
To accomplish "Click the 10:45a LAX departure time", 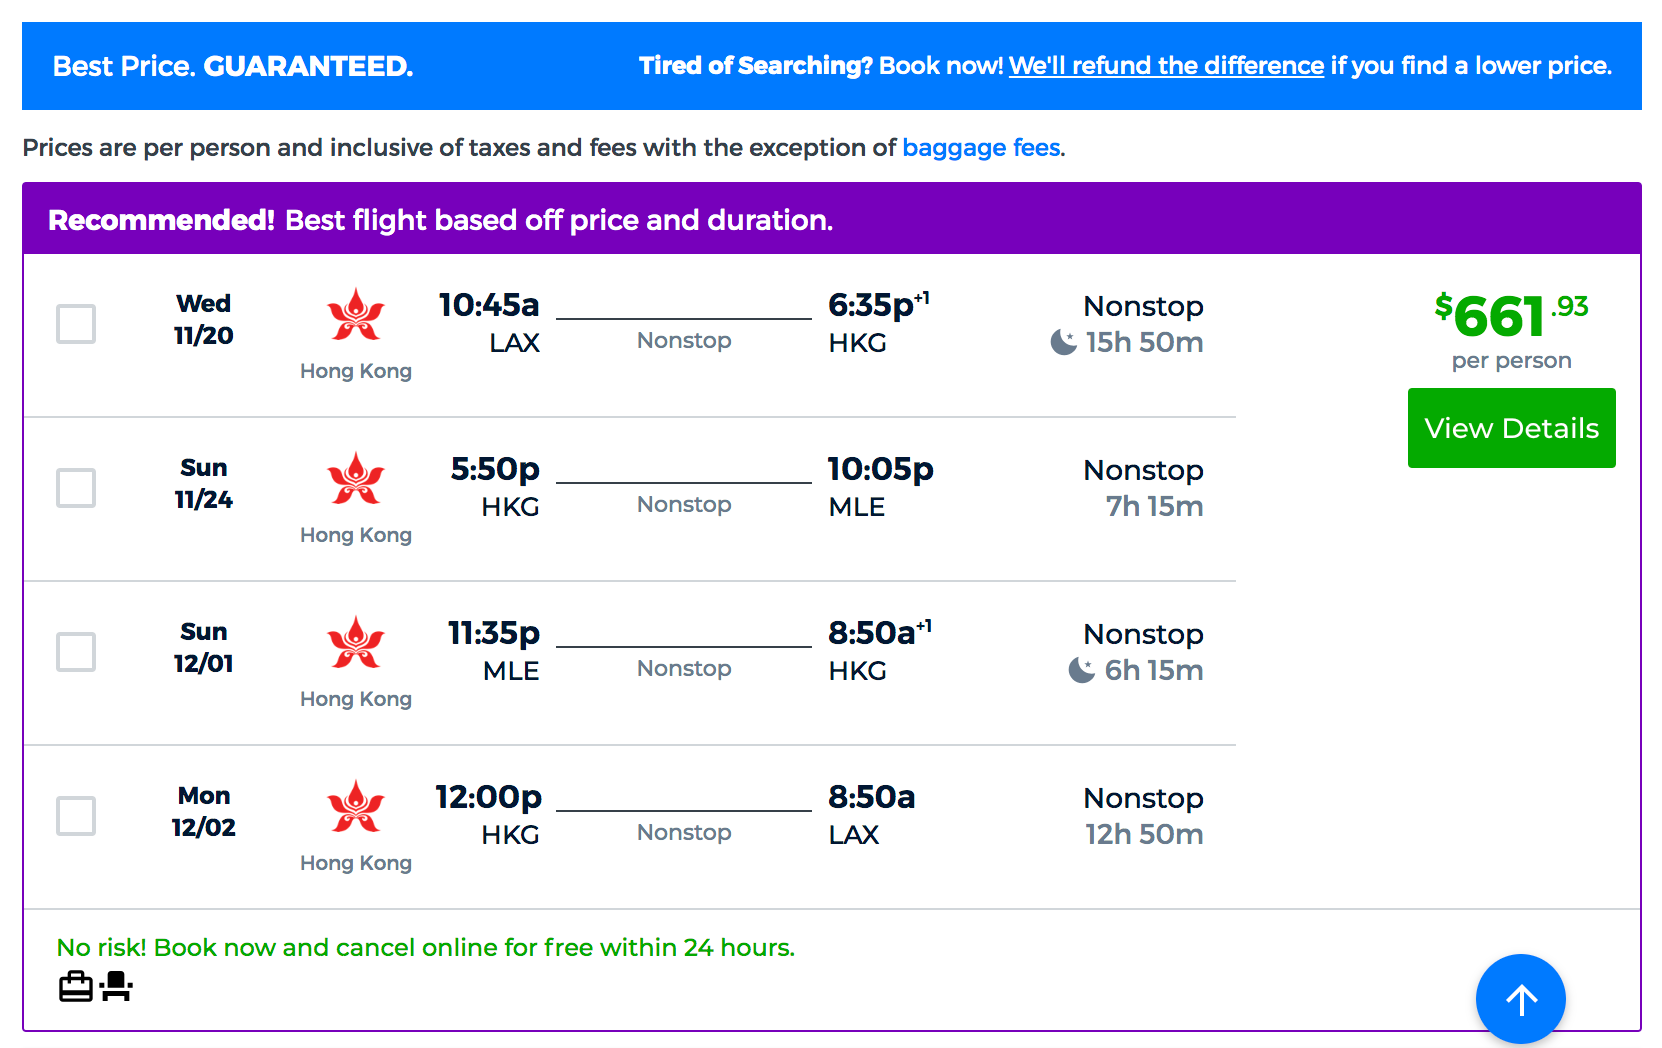I will coord(489,305).
